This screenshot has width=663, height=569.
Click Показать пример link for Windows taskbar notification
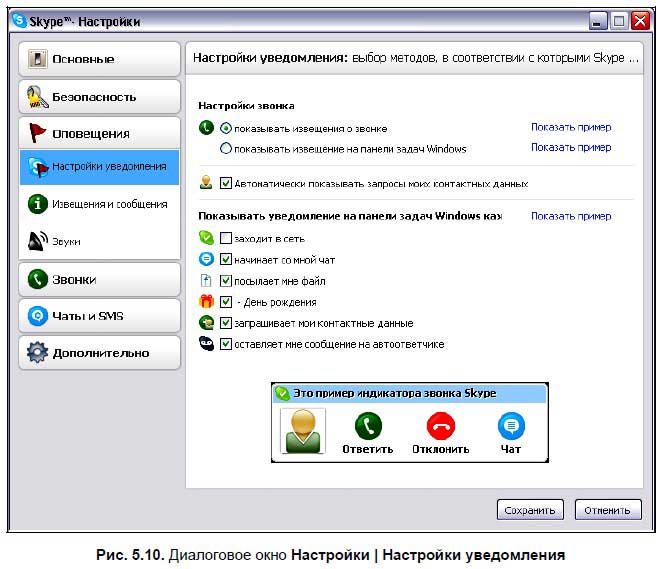coord(571,147)
